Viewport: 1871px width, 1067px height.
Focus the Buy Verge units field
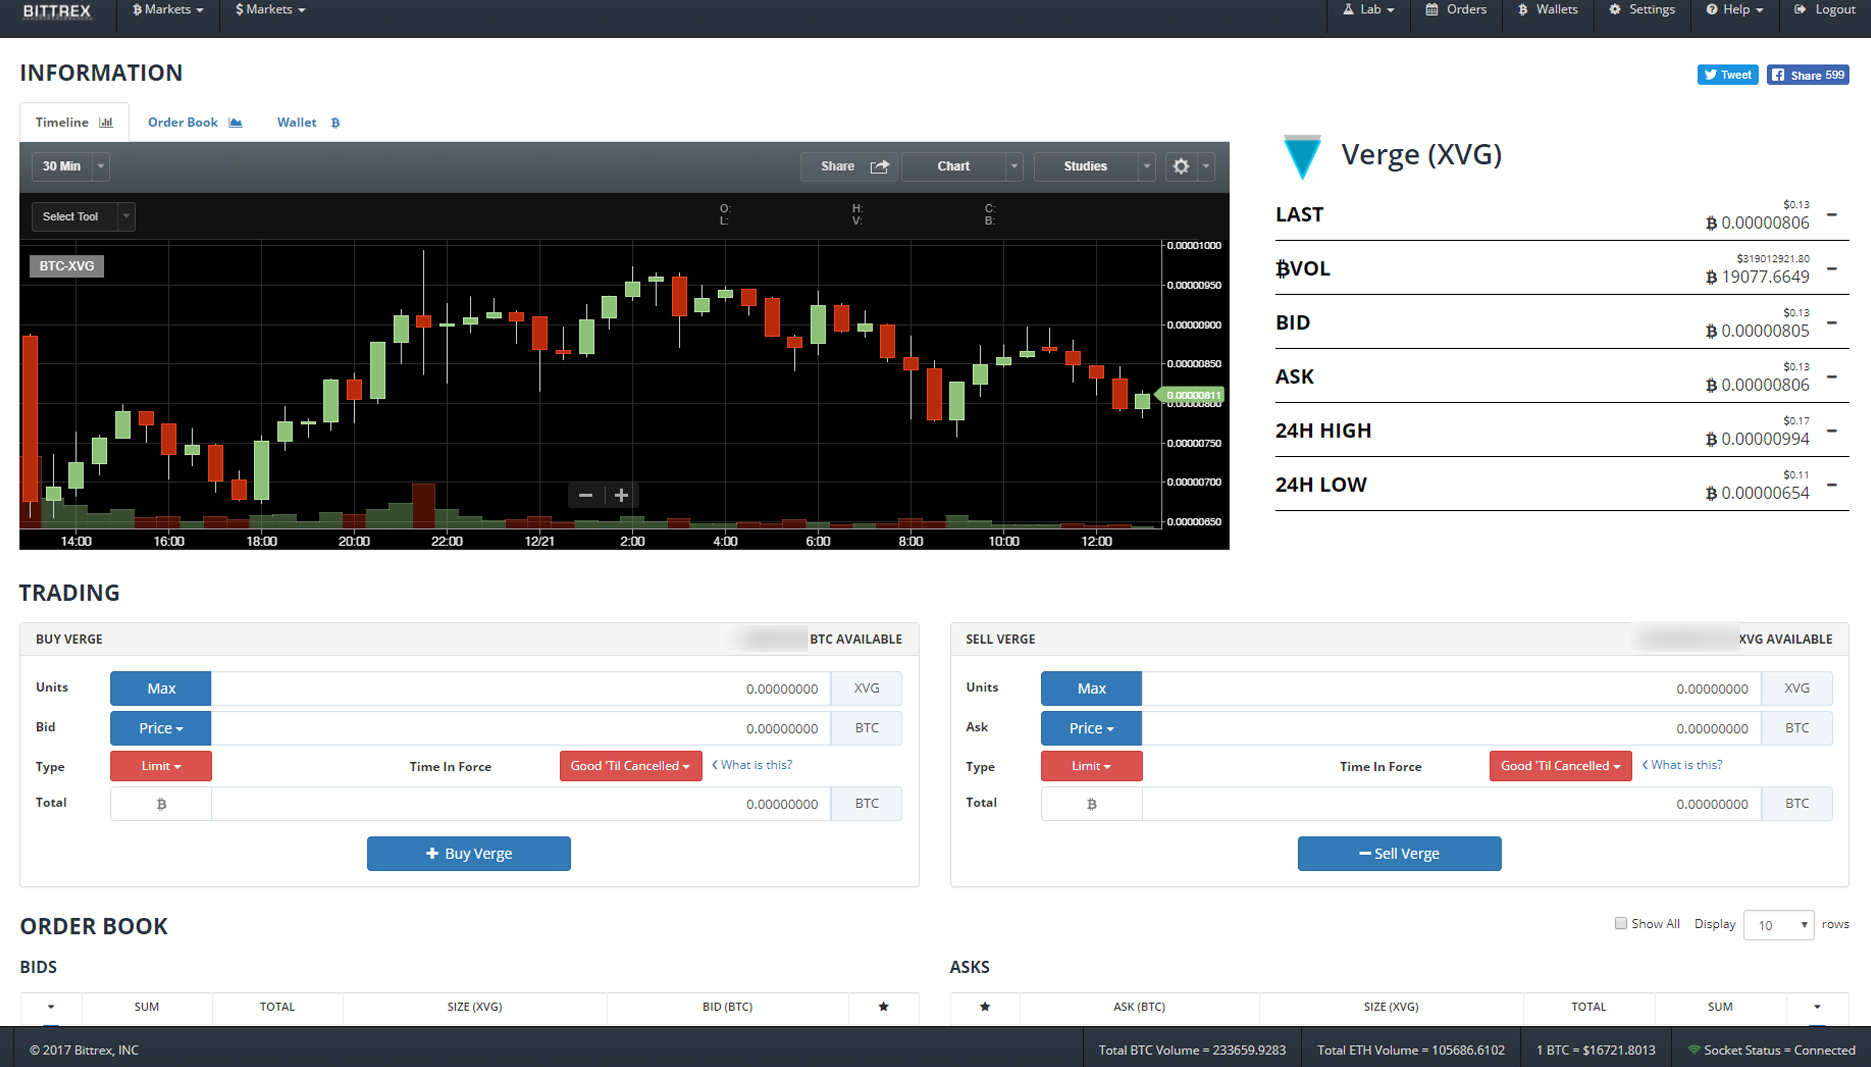(x=521, y=688)
